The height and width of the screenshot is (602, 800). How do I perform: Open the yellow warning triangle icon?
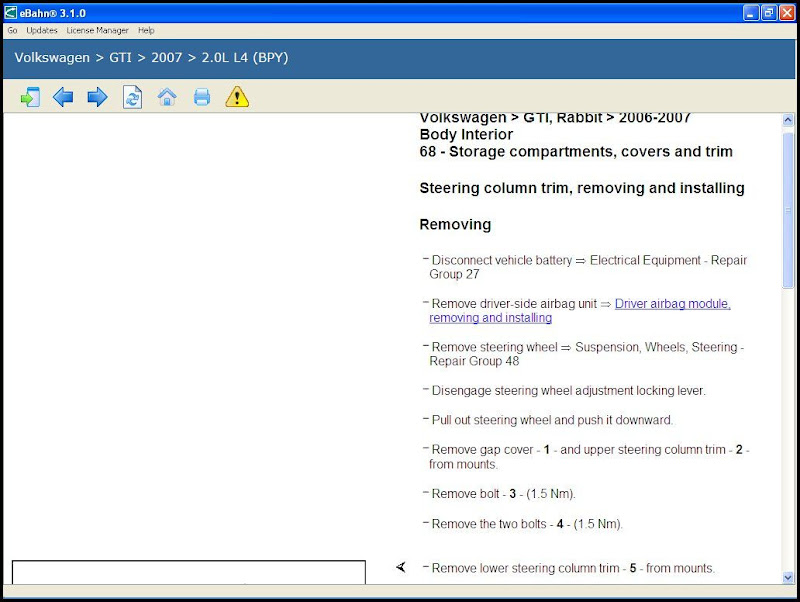(x=237, y=97)
